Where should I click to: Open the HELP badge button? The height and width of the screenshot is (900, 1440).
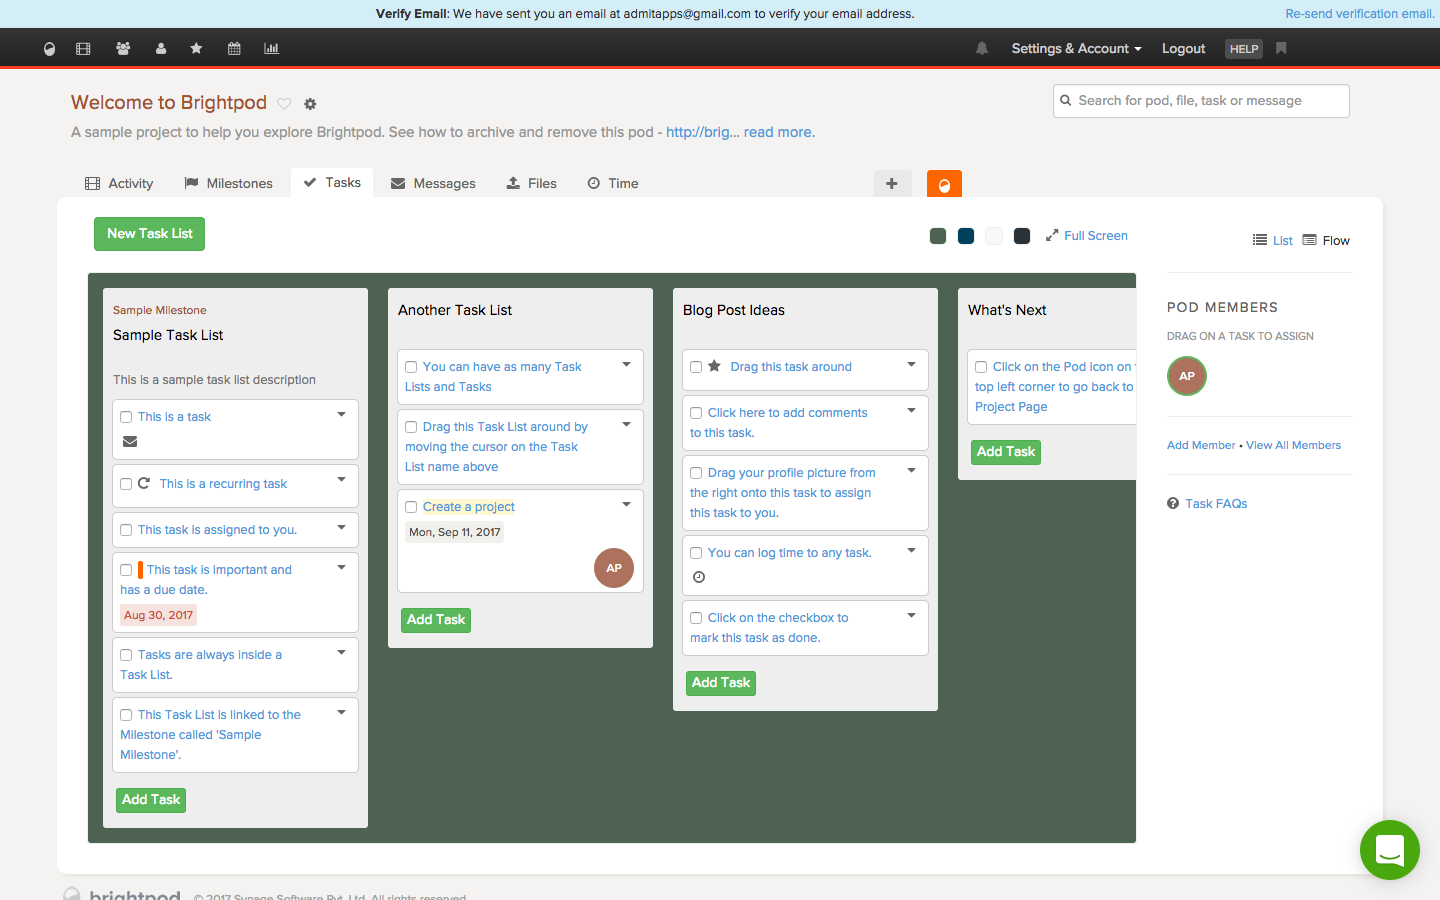[1244, 49]
